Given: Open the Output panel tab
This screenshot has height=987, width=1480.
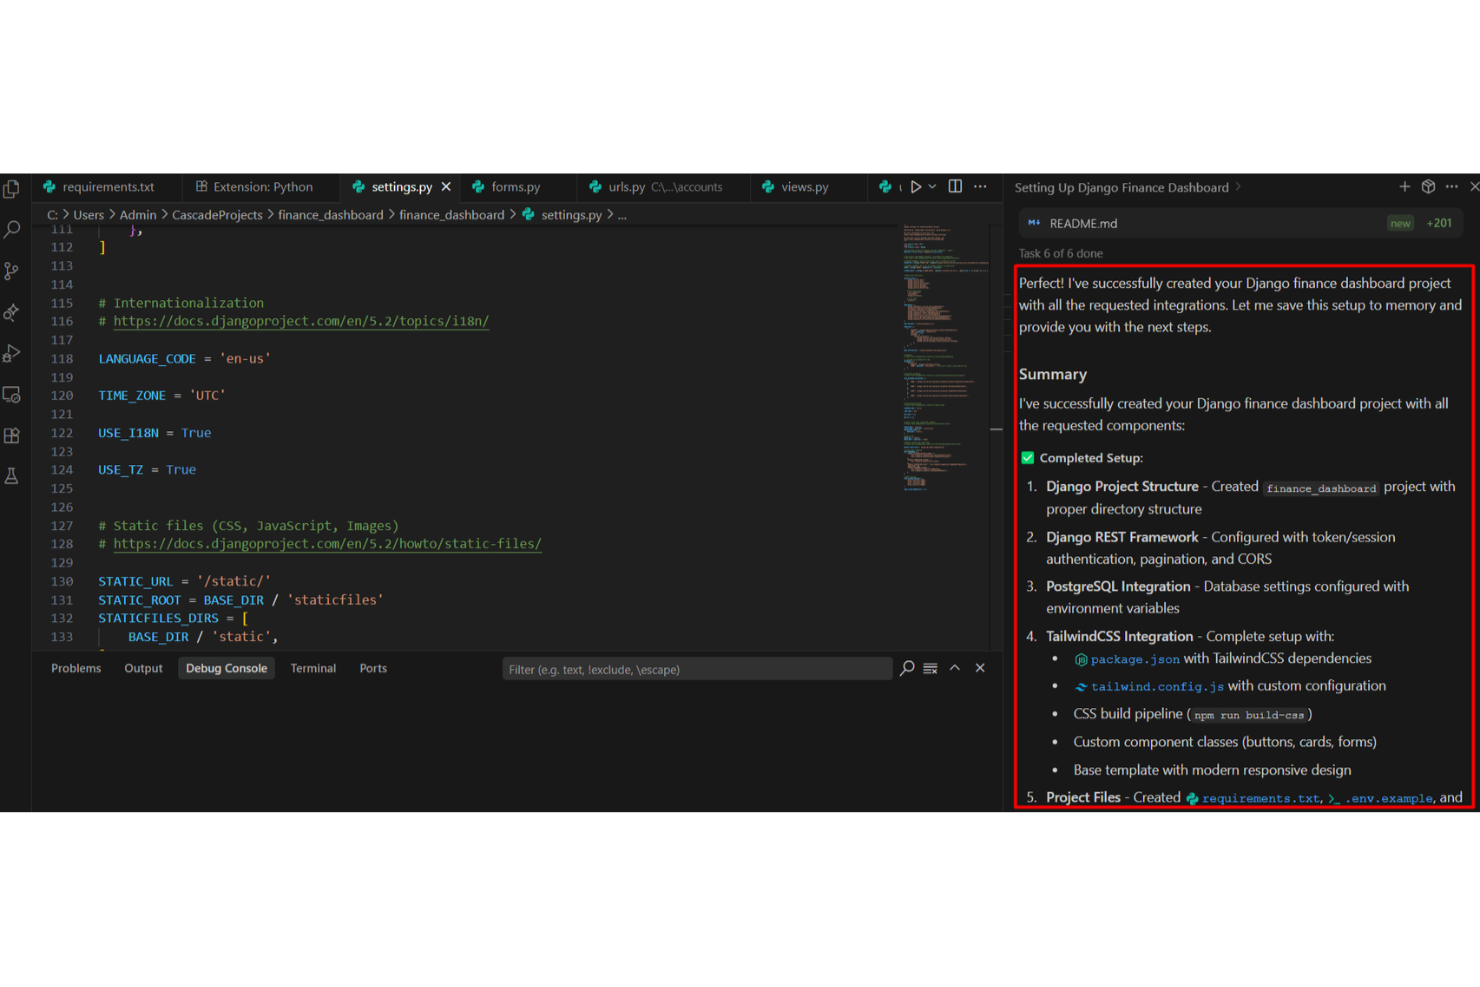Looking at the screenshot, I should point(143,669).
